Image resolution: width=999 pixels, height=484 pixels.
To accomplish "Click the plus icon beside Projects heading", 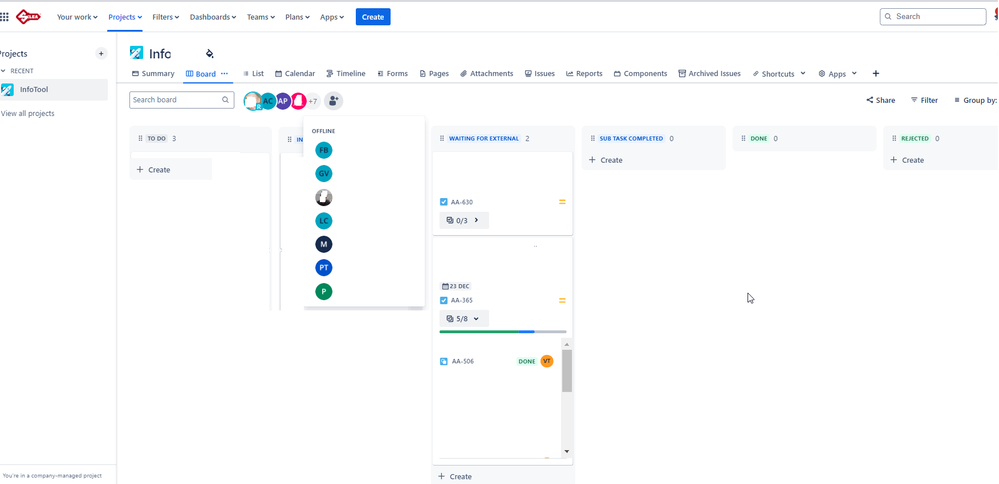I will click(101, 53).
